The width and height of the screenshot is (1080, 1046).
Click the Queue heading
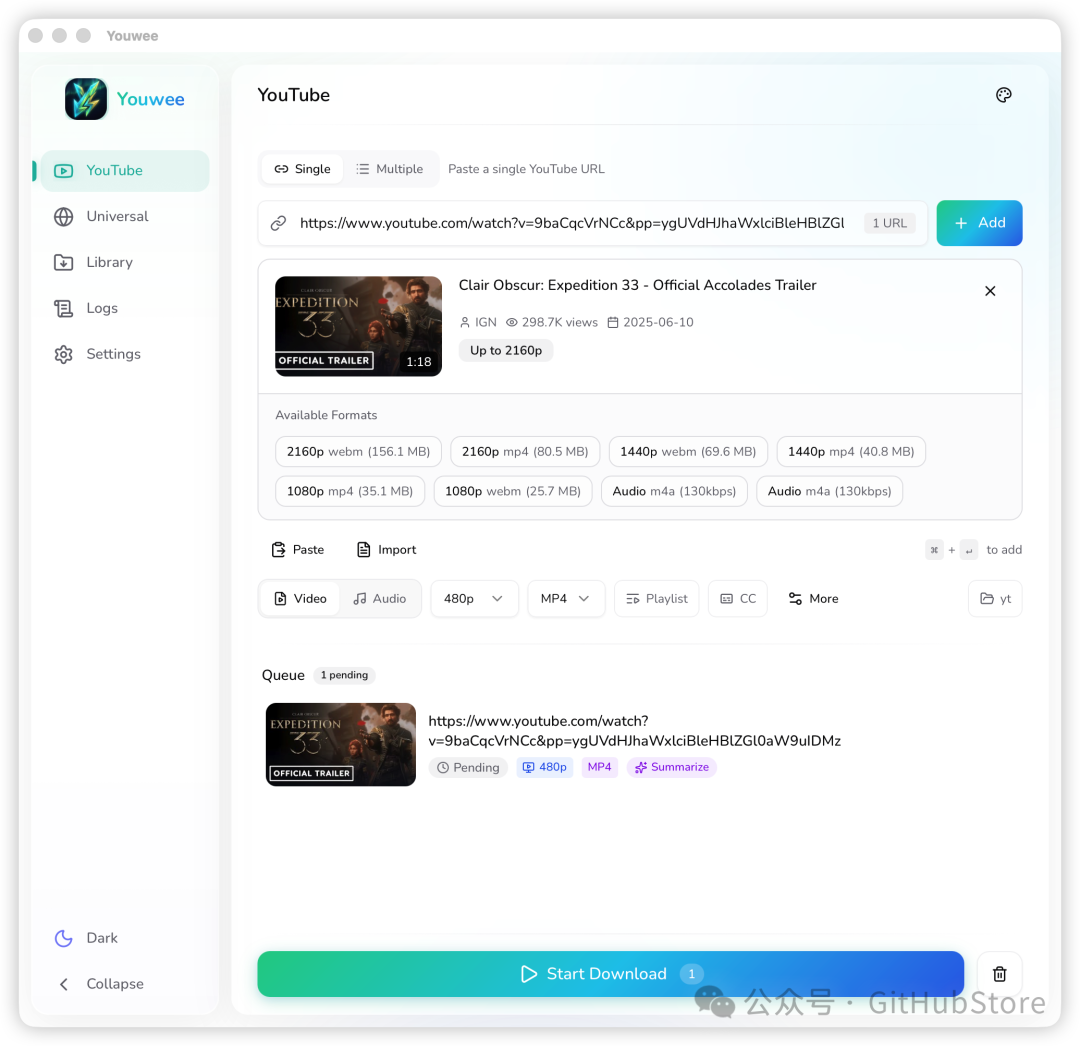click(x=283, y=676)
